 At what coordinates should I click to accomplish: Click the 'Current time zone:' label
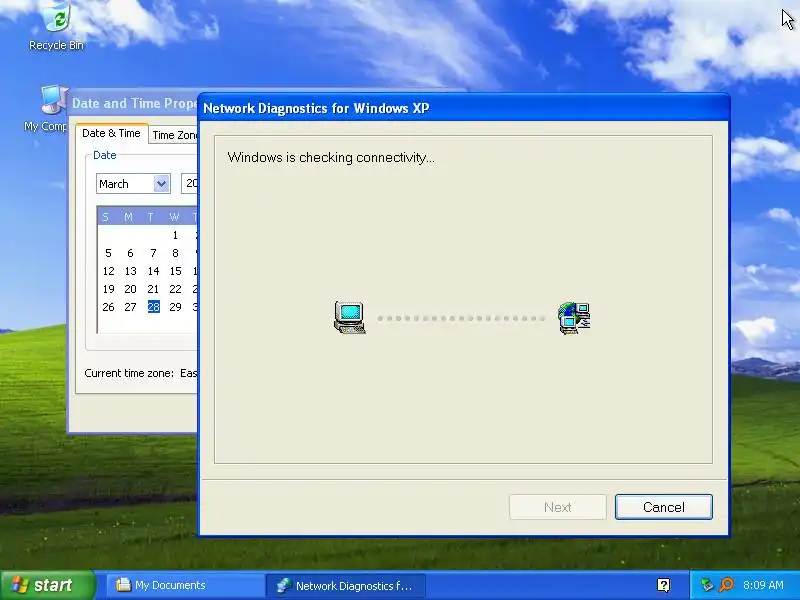pos(129,373)
